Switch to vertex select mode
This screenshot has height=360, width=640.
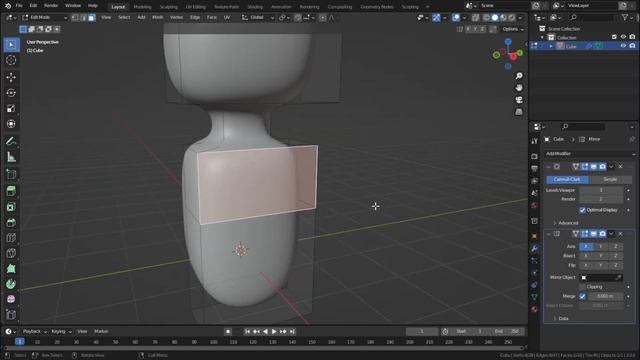75,18
